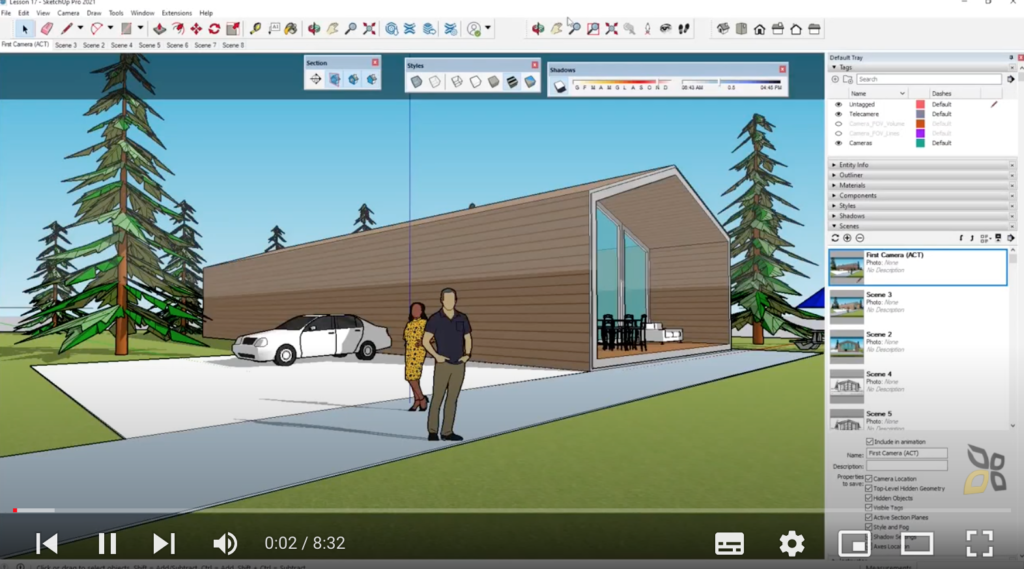Toggle Camera Location checkbox

(x=869, y=479)
